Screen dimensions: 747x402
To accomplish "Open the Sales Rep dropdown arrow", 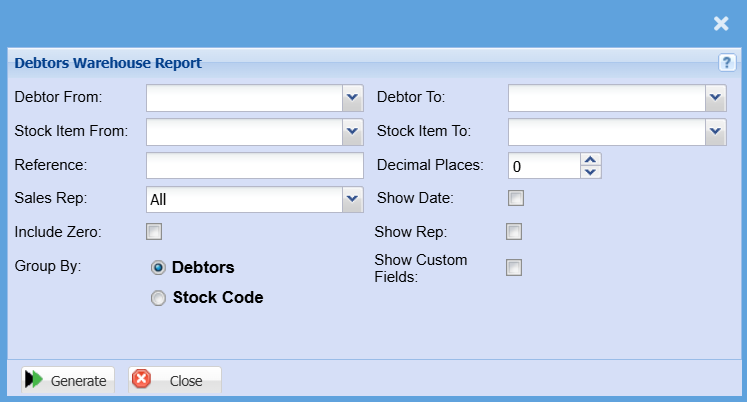I will tap(352, 199).
